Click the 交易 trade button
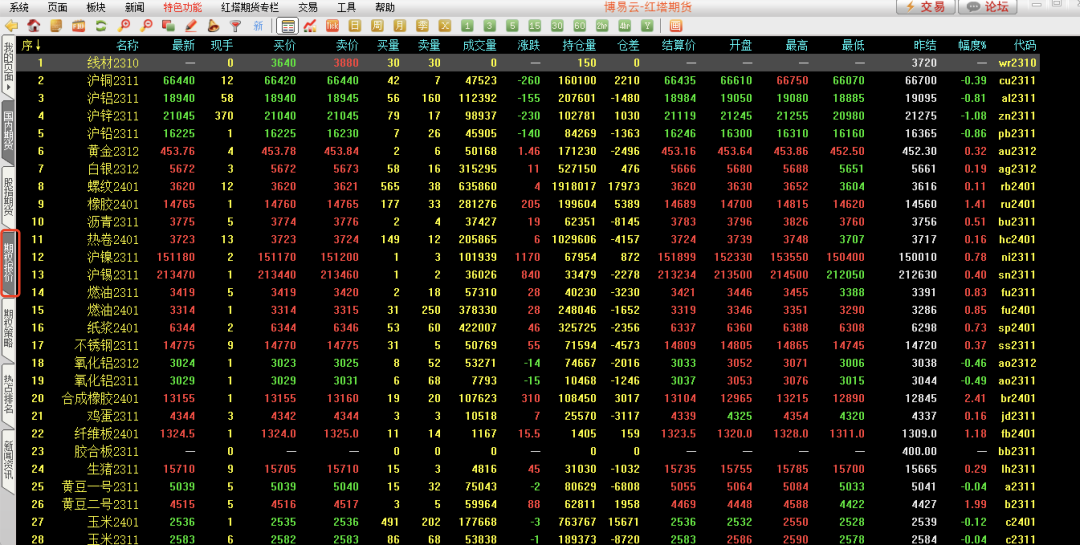The height and width of the screenshot is (545, 1080). (923, 7)
